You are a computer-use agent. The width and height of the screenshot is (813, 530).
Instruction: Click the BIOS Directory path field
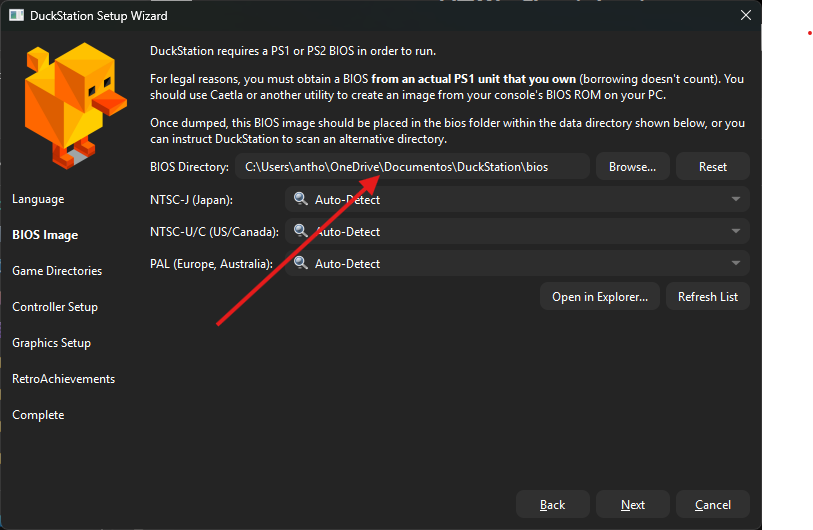pos(412,167)
